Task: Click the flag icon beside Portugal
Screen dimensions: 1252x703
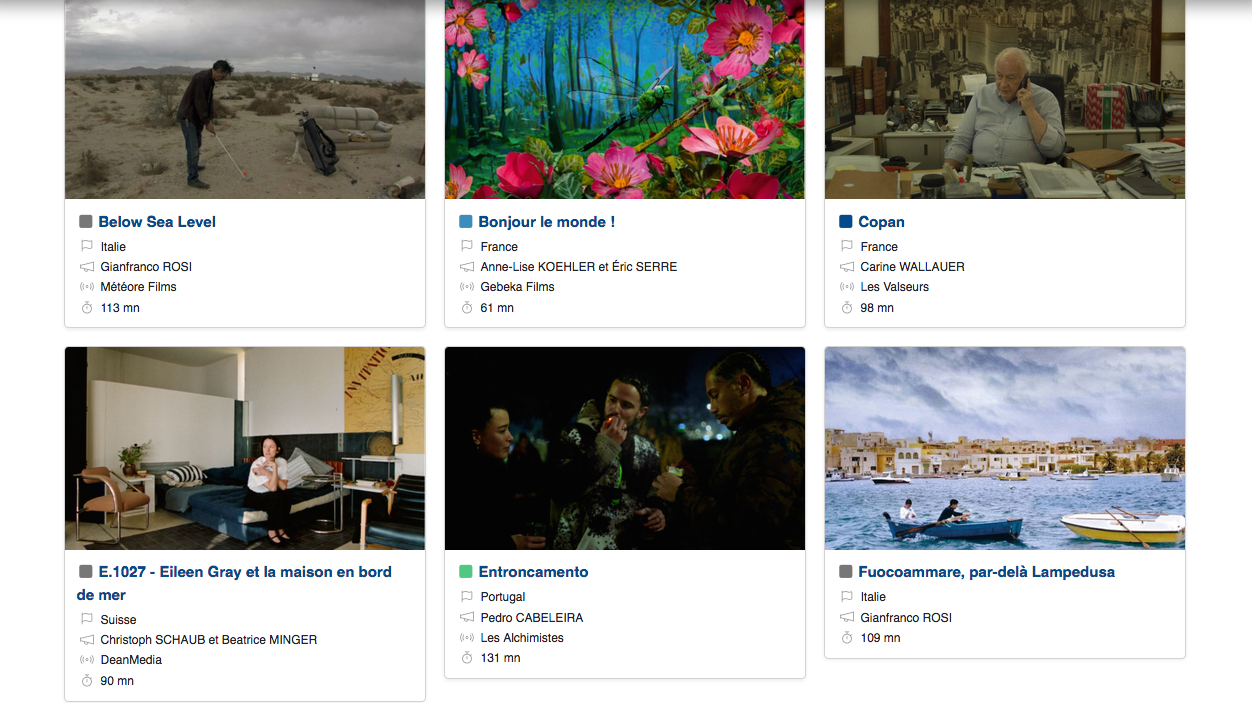Action: pos(467,597)
